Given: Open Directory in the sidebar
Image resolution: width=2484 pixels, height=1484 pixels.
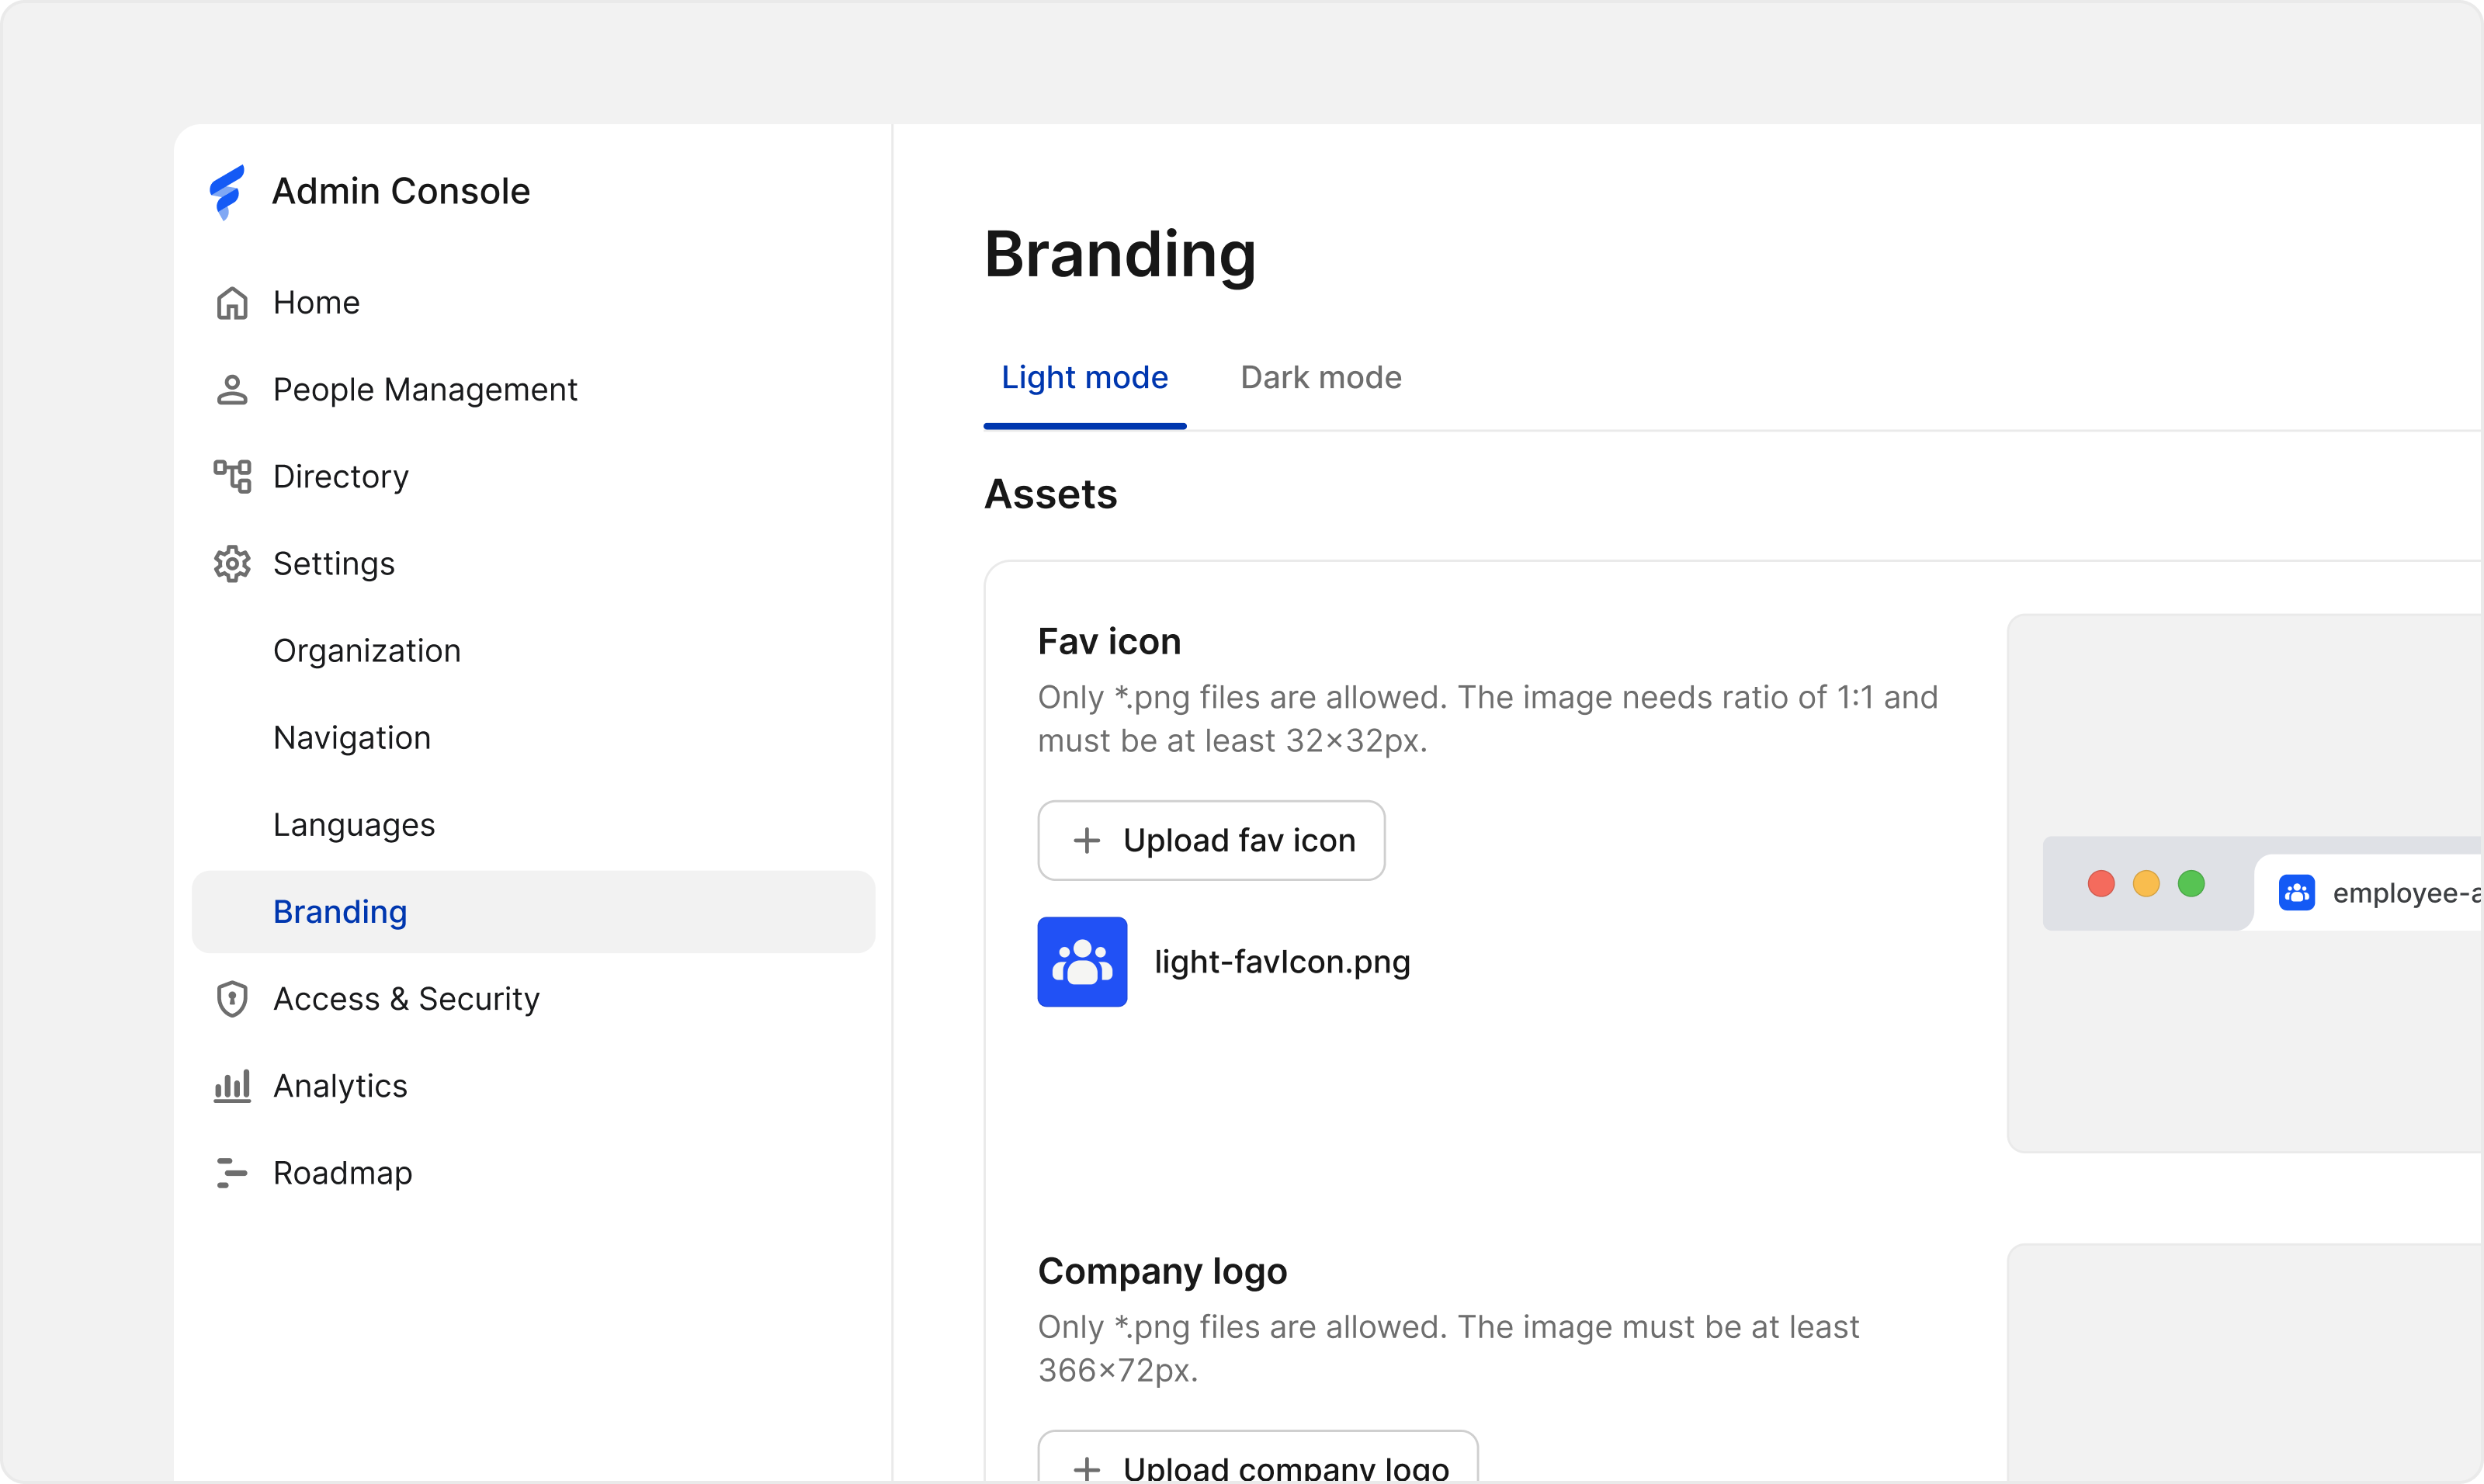Looking at the screenshot, I should (533, 477).
